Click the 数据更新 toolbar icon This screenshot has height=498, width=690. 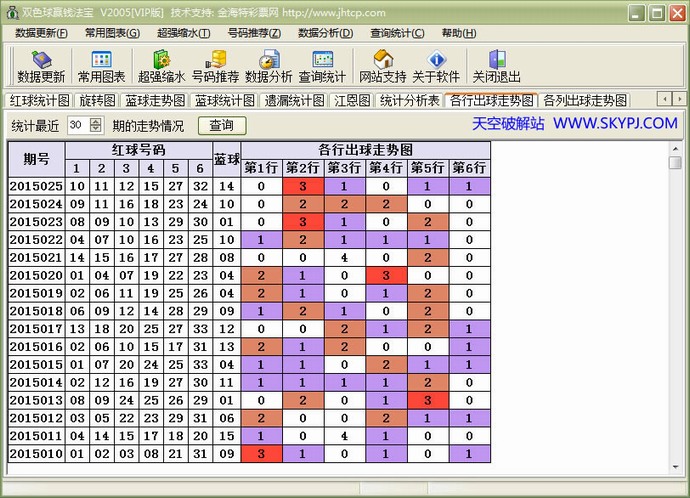[41, 66]
